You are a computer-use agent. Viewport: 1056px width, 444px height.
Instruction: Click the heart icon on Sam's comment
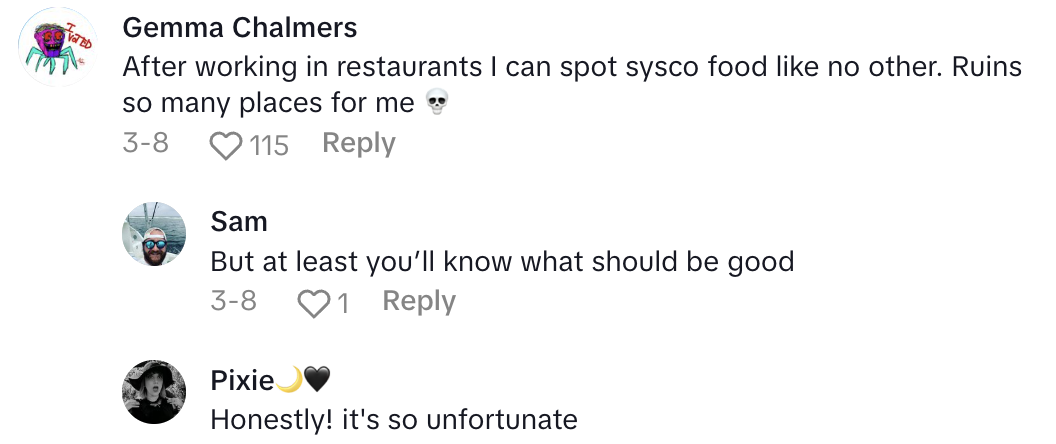coord(315,303)
